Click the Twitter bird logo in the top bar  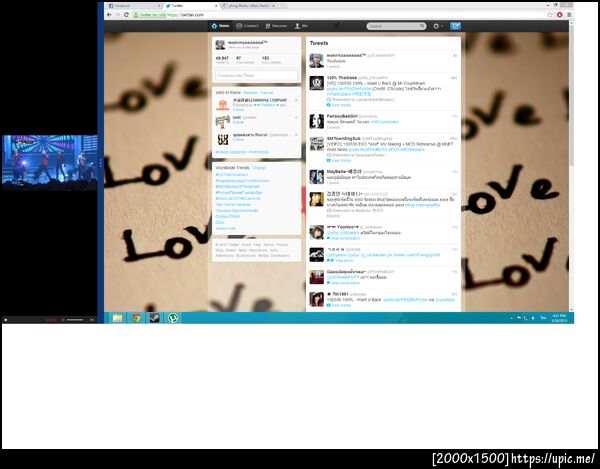tap(336, 26)
